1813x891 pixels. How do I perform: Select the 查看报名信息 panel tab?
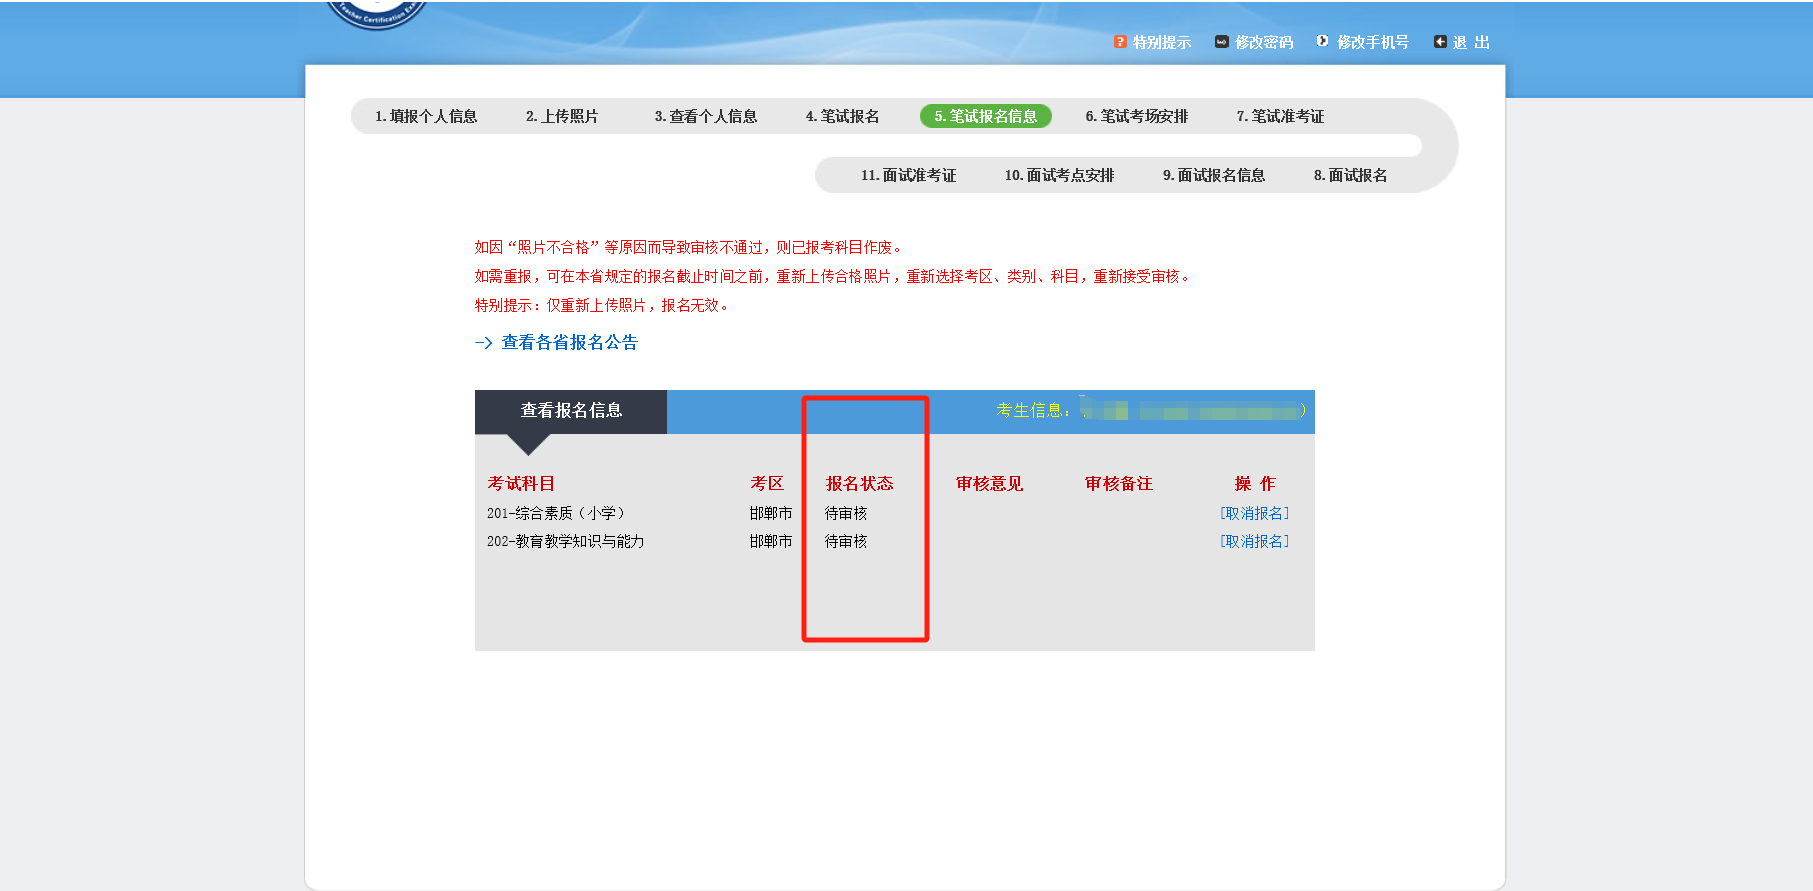(571, 411)
